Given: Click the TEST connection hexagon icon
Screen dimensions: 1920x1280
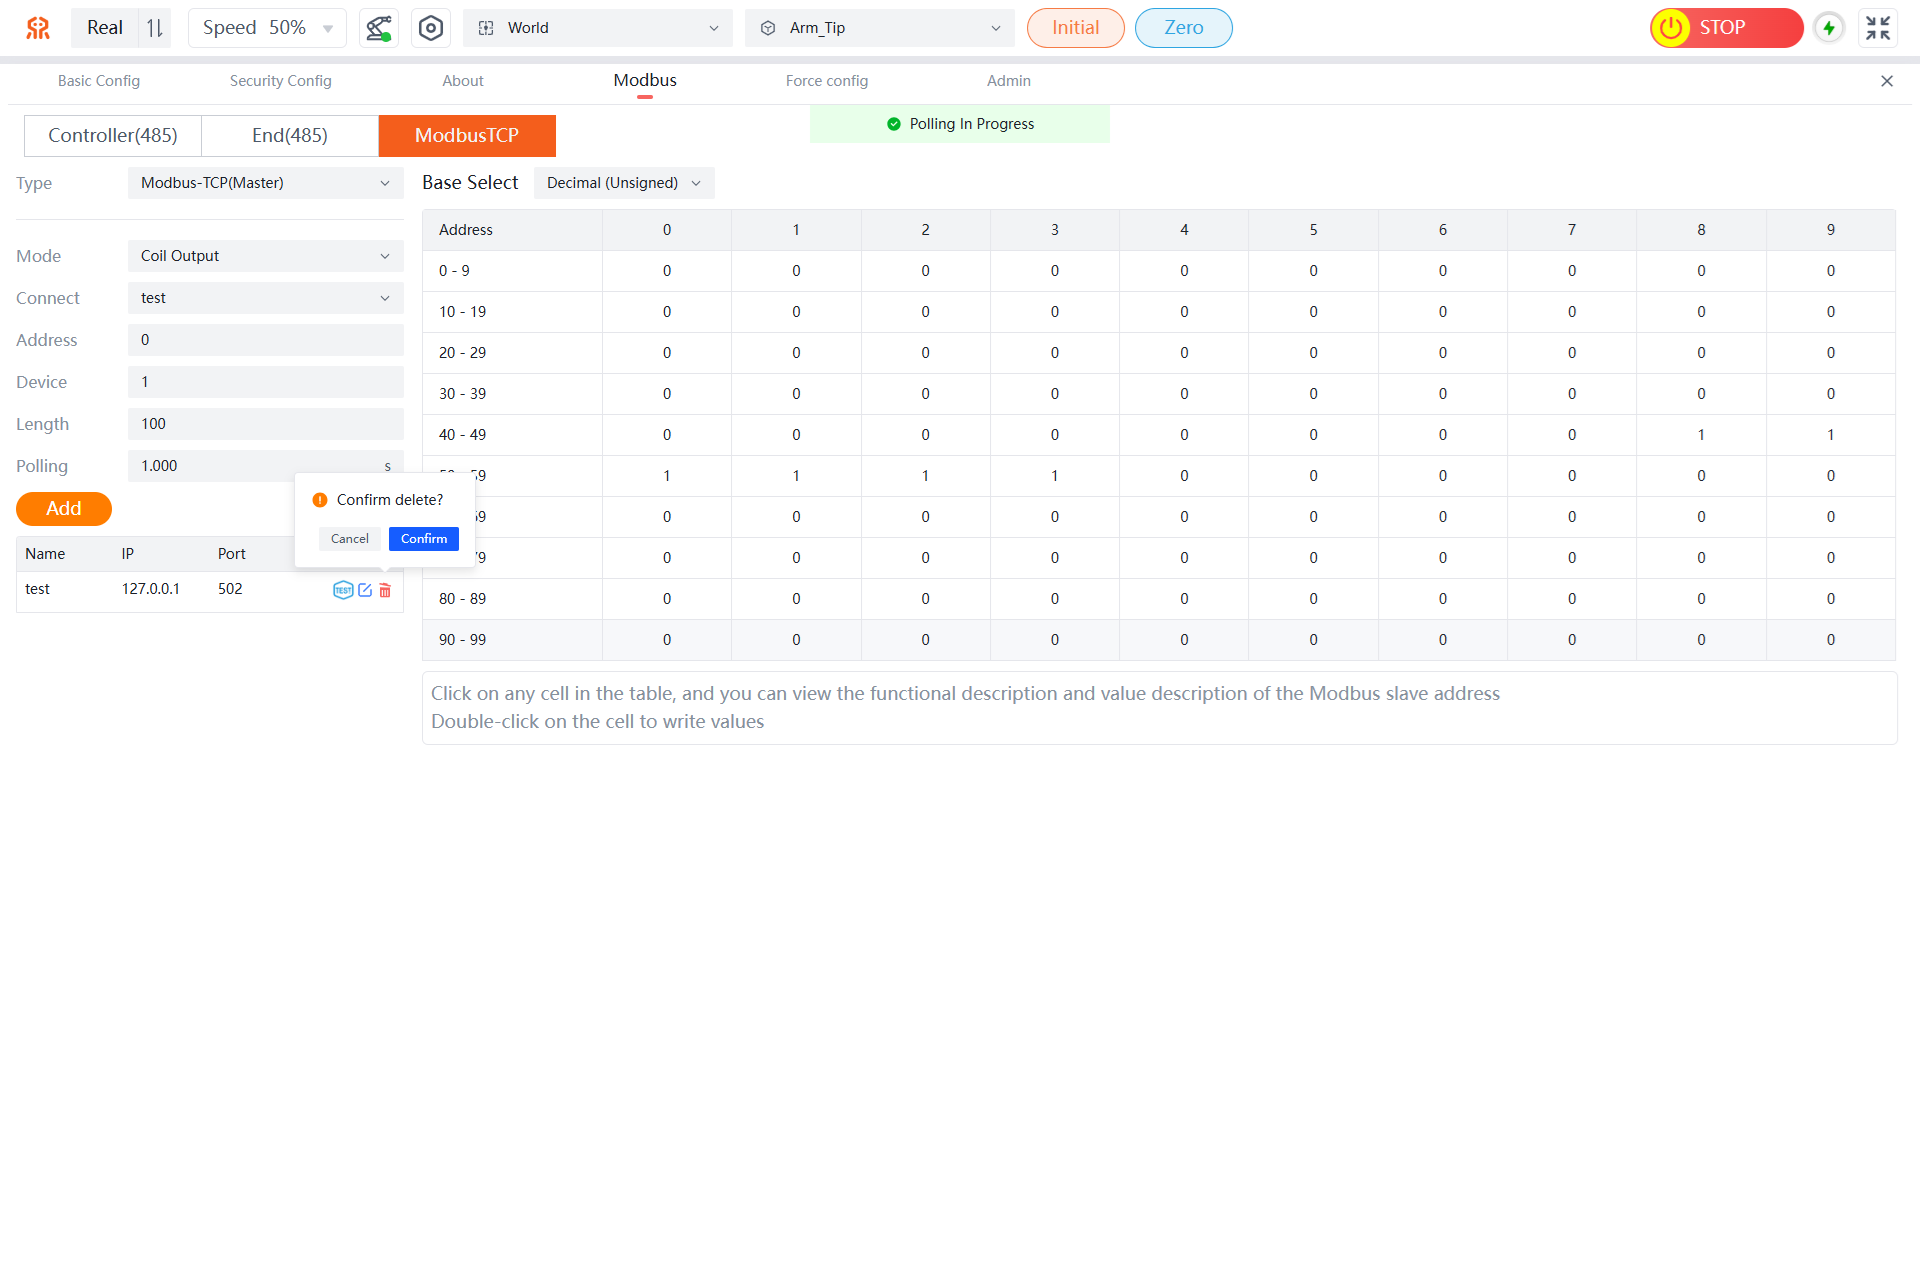Looking at the screenshot, I should pyautogui.click(x=342, y=590).
